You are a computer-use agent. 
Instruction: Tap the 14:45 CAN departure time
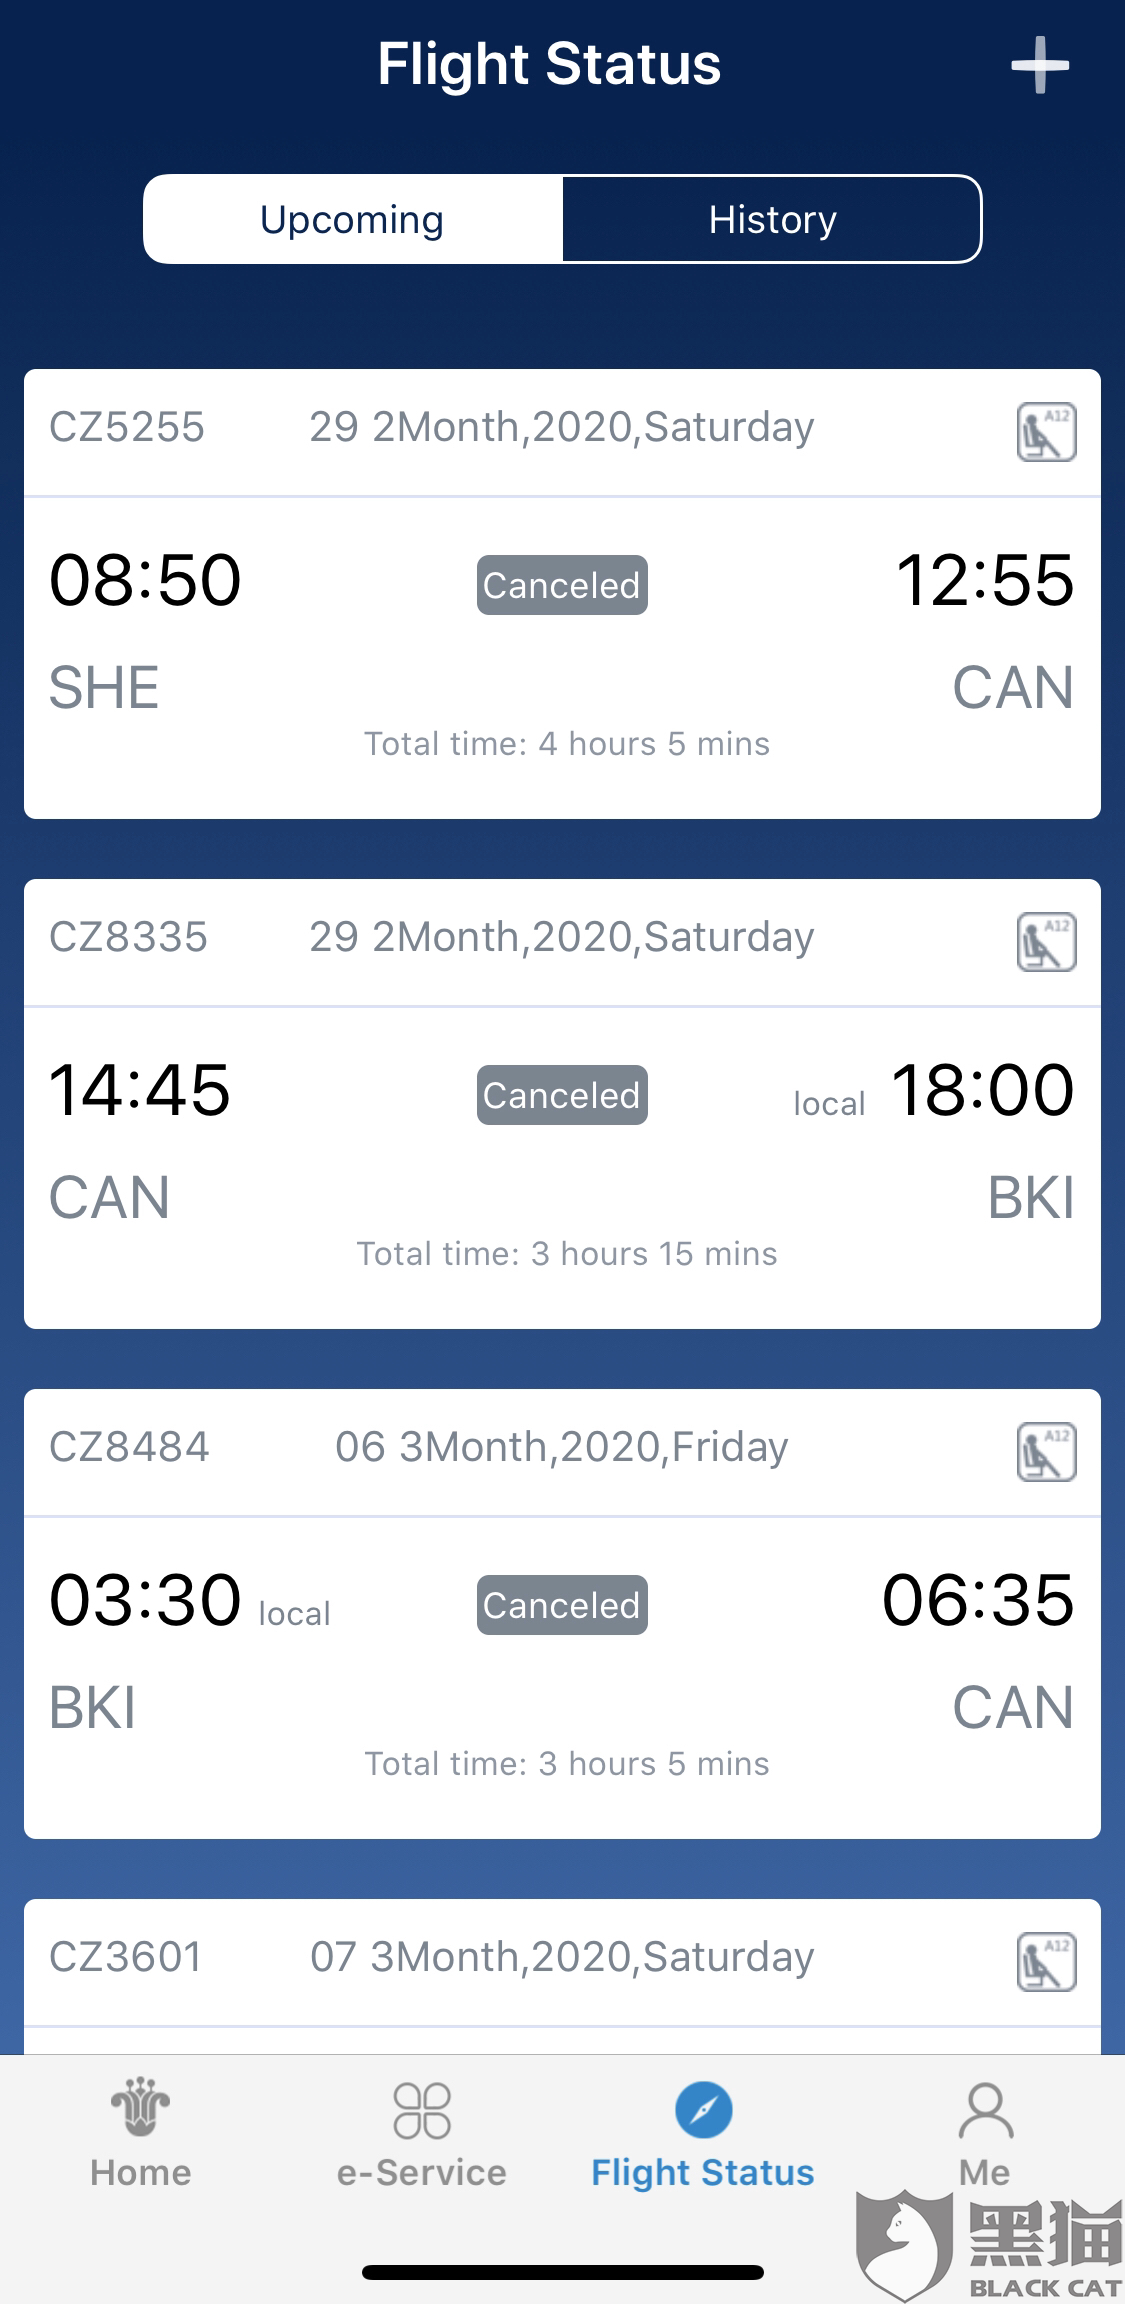140,1090
